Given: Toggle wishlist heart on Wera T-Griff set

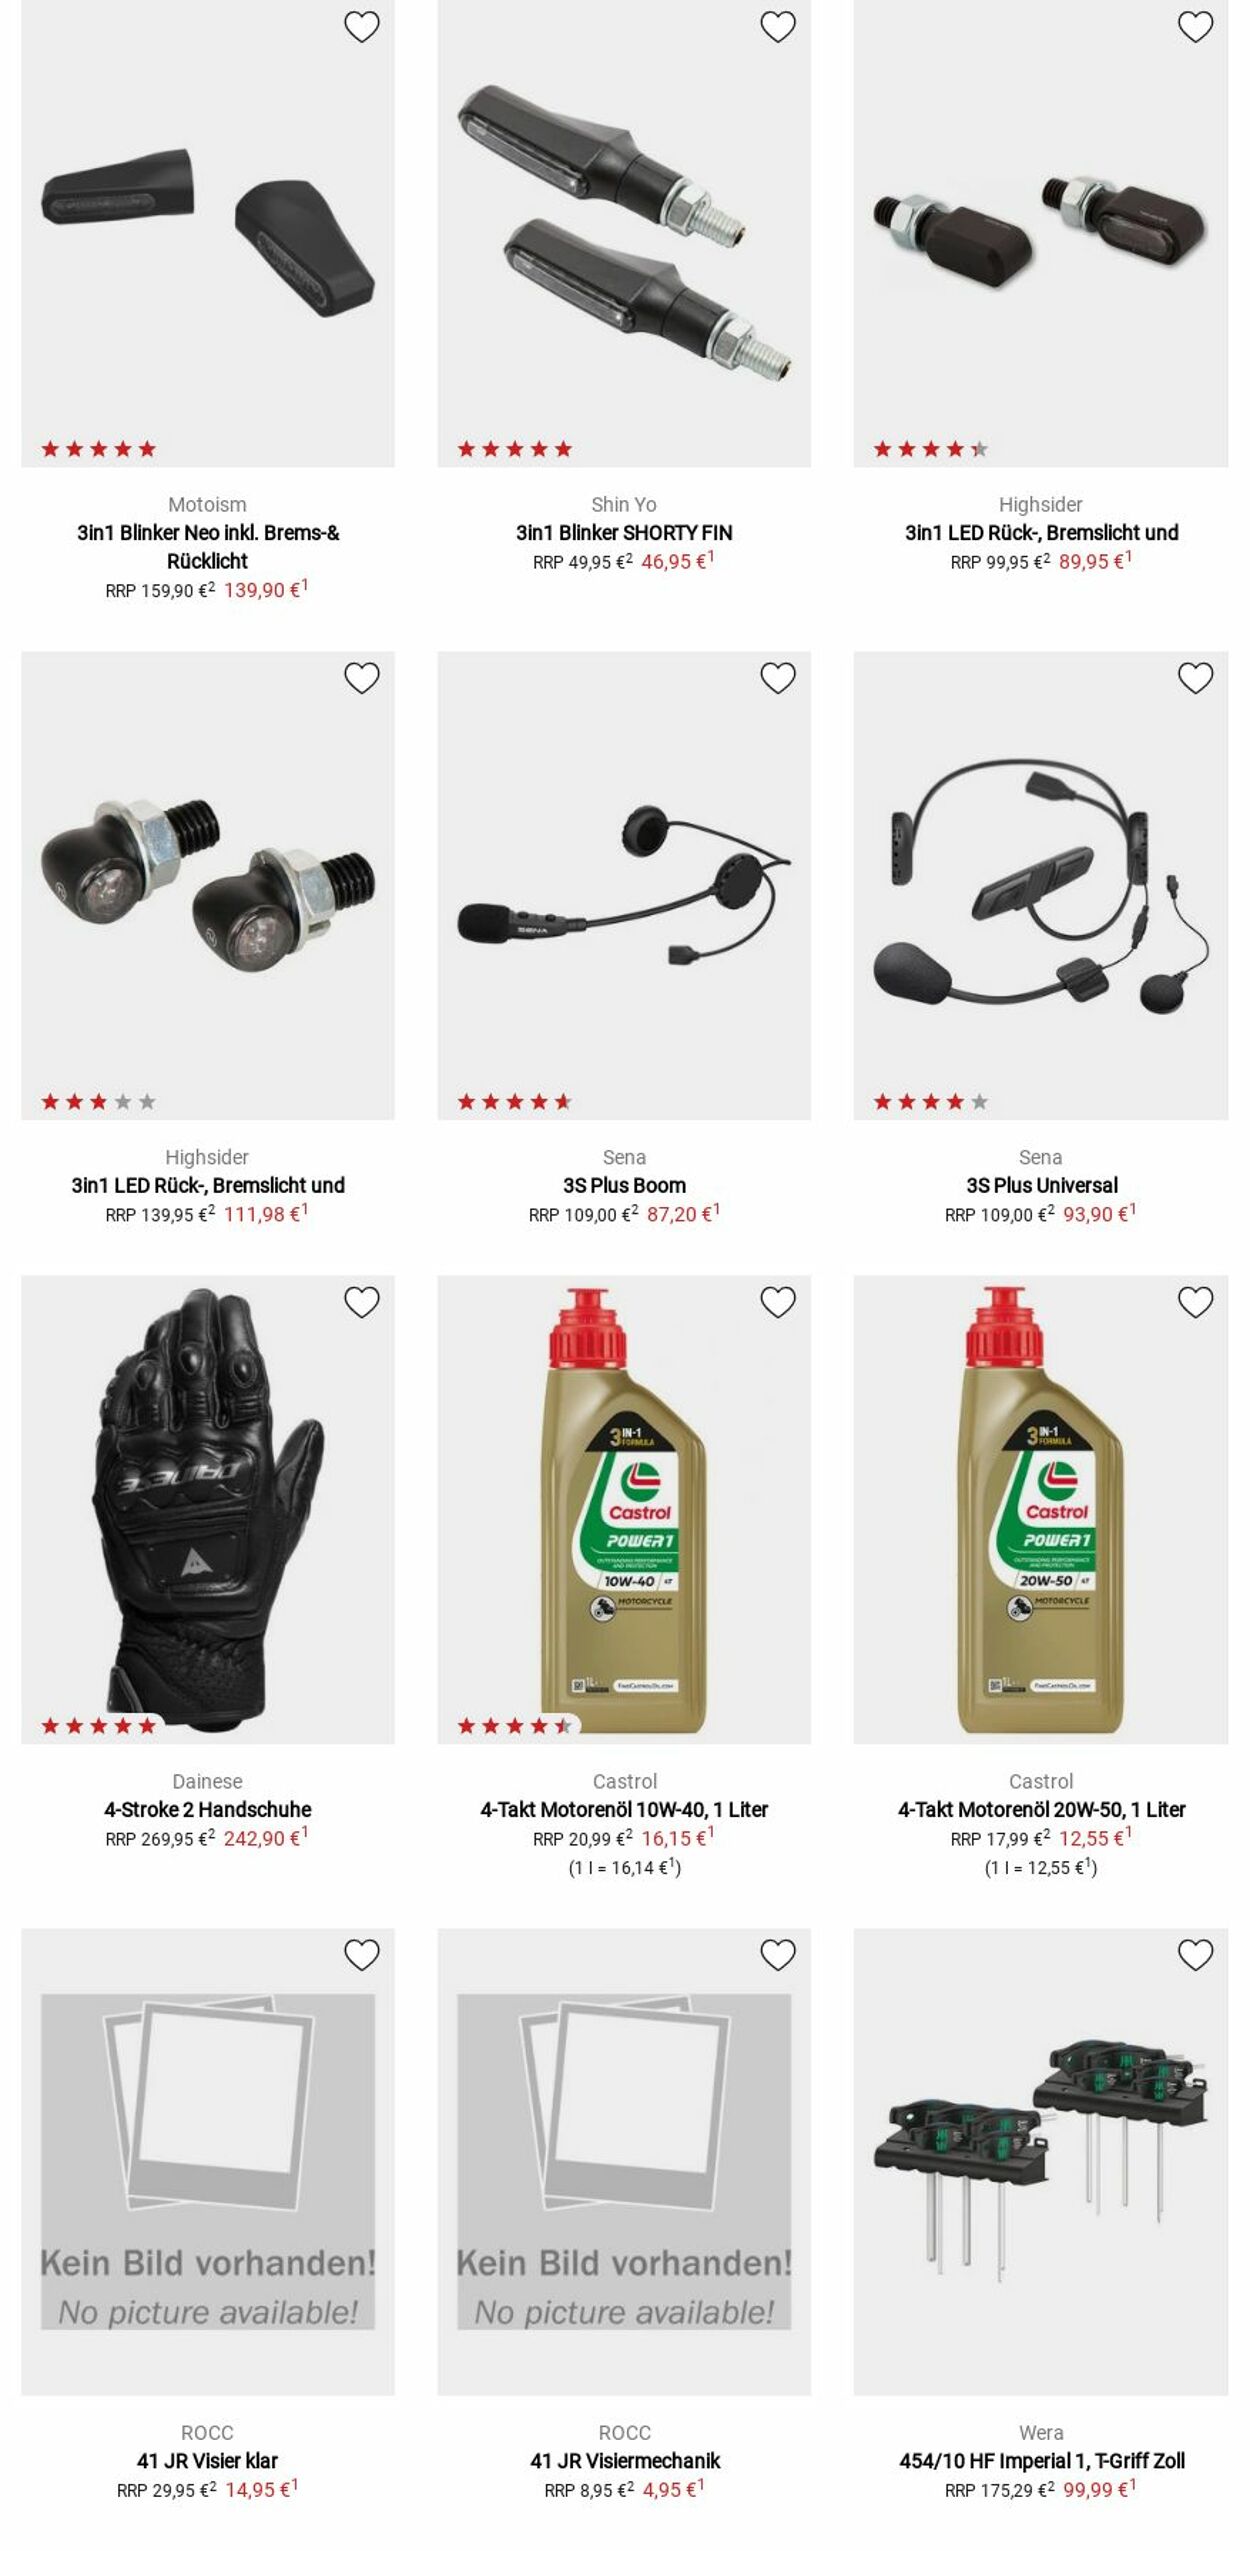Looking at the screenshot, I should 1194,1954.
